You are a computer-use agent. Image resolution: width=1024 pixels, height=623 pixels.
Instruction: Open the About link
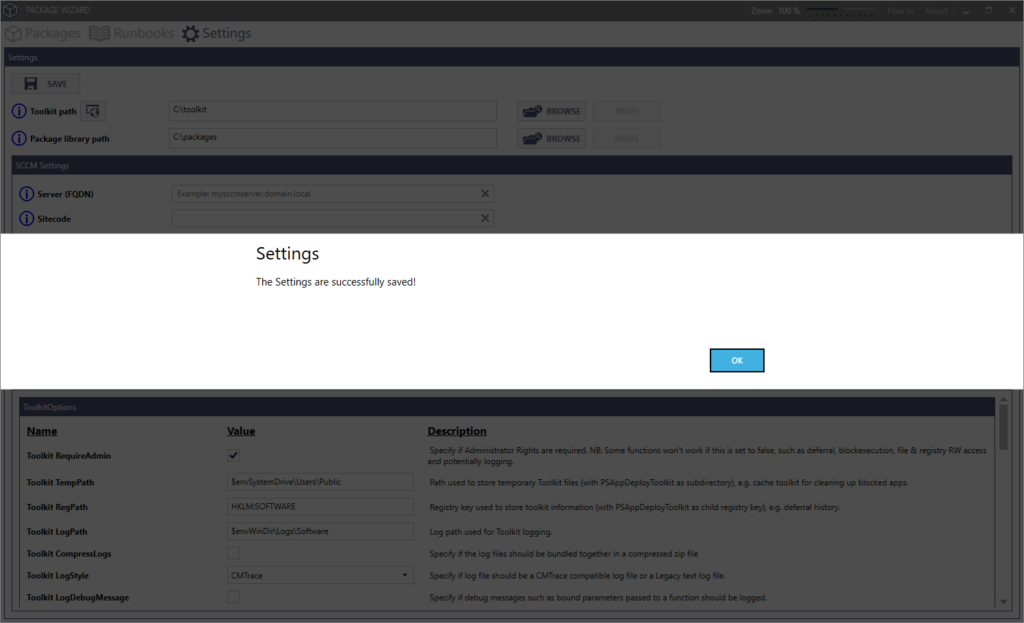936,11
